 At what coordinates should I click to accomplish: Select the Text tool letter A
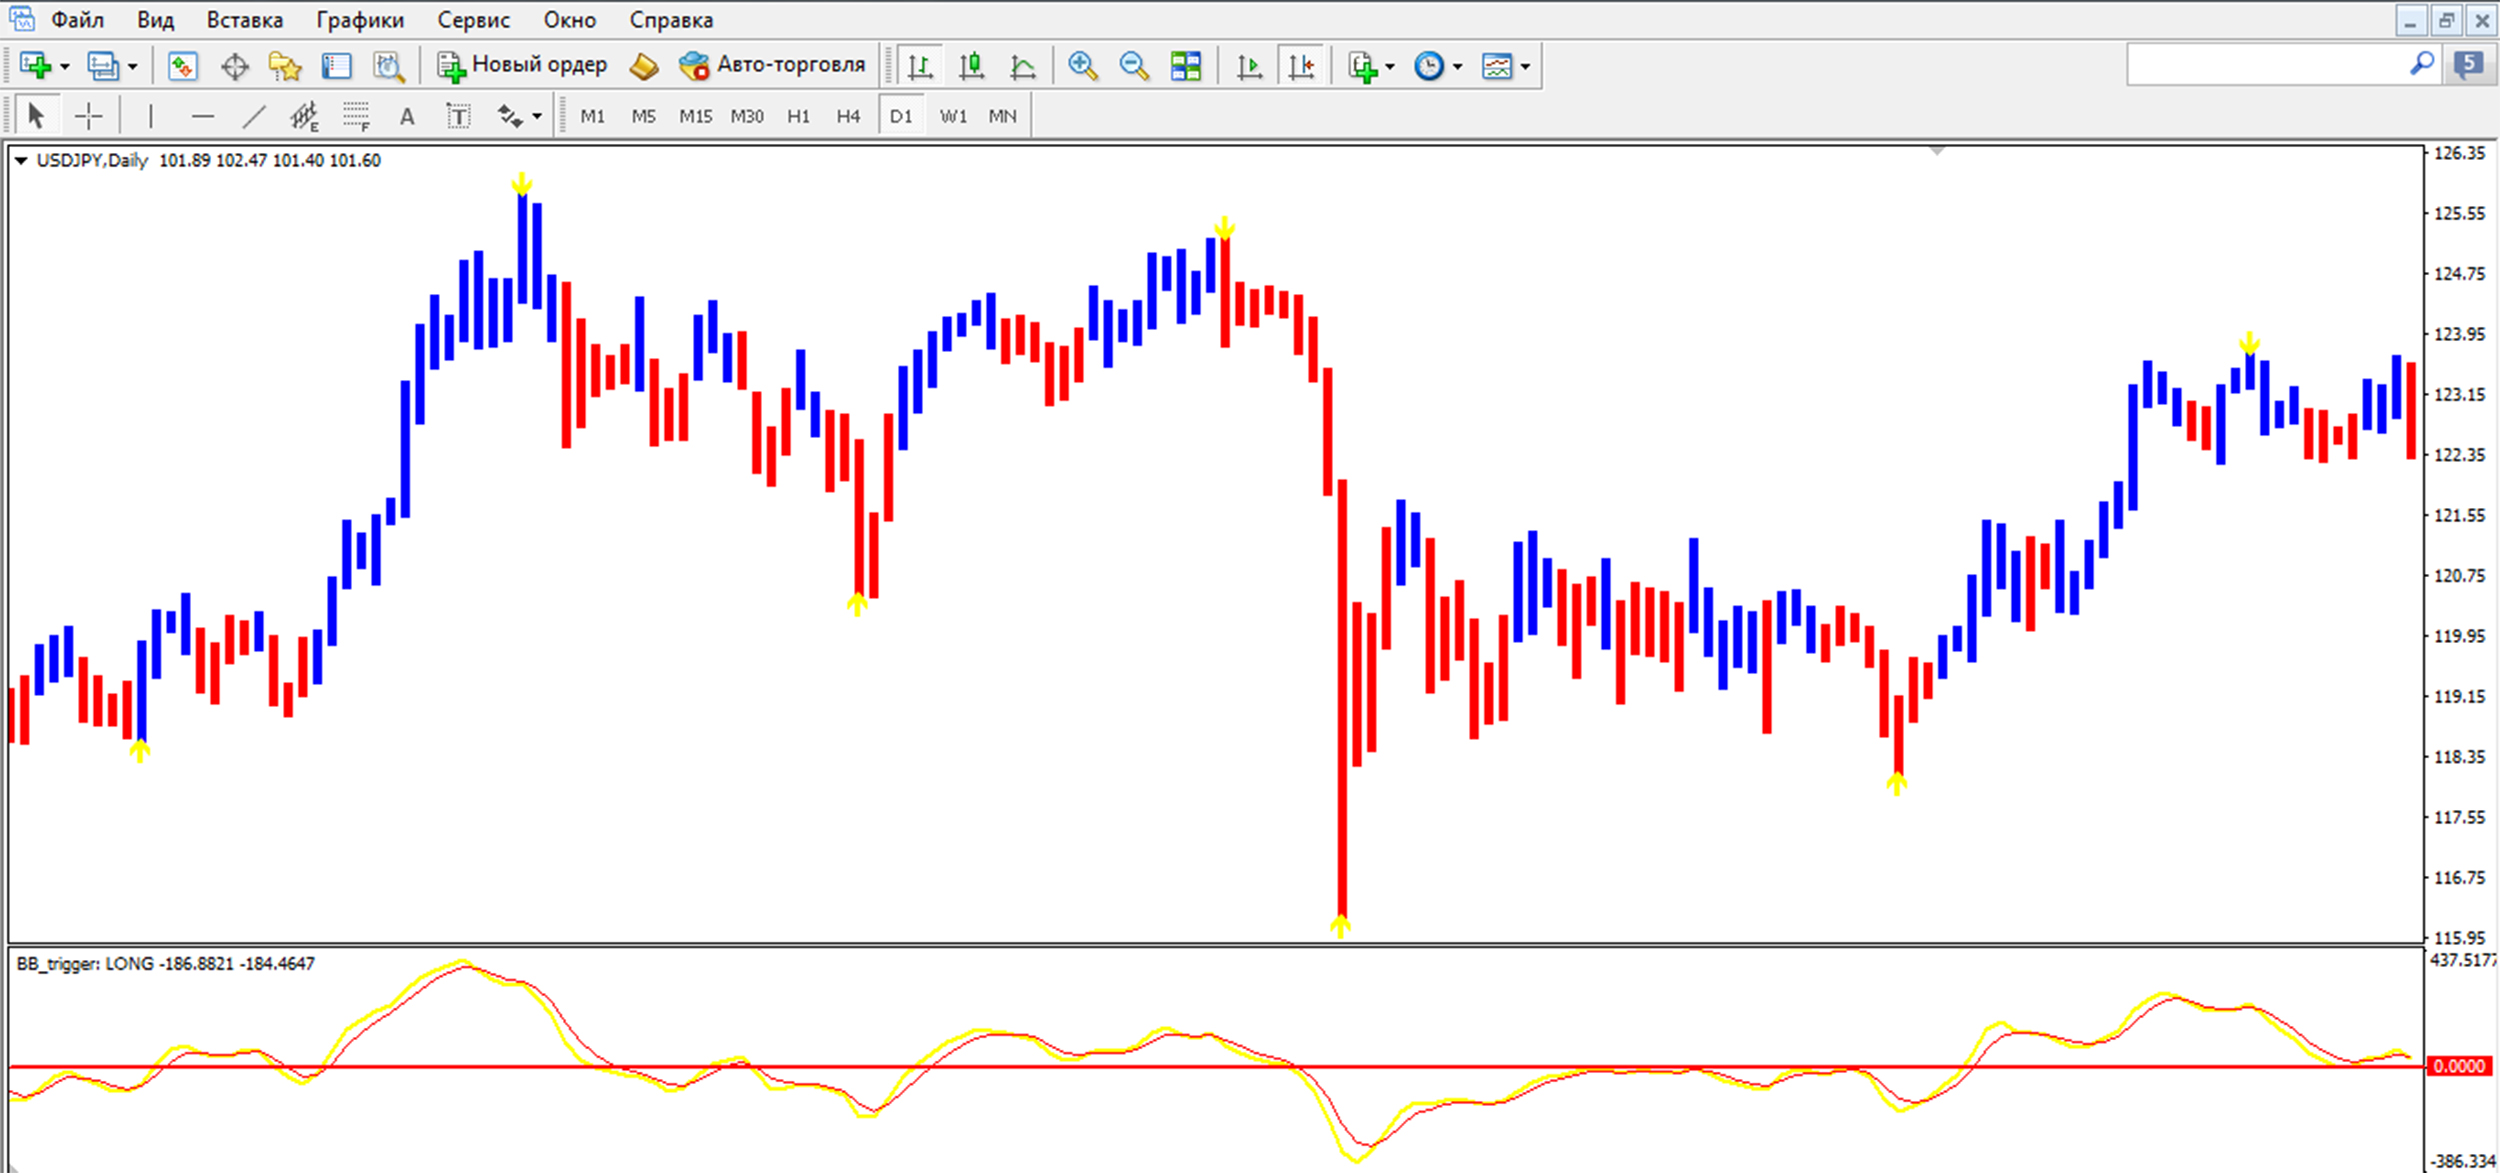pyautogui.click(x=407, y=117)
